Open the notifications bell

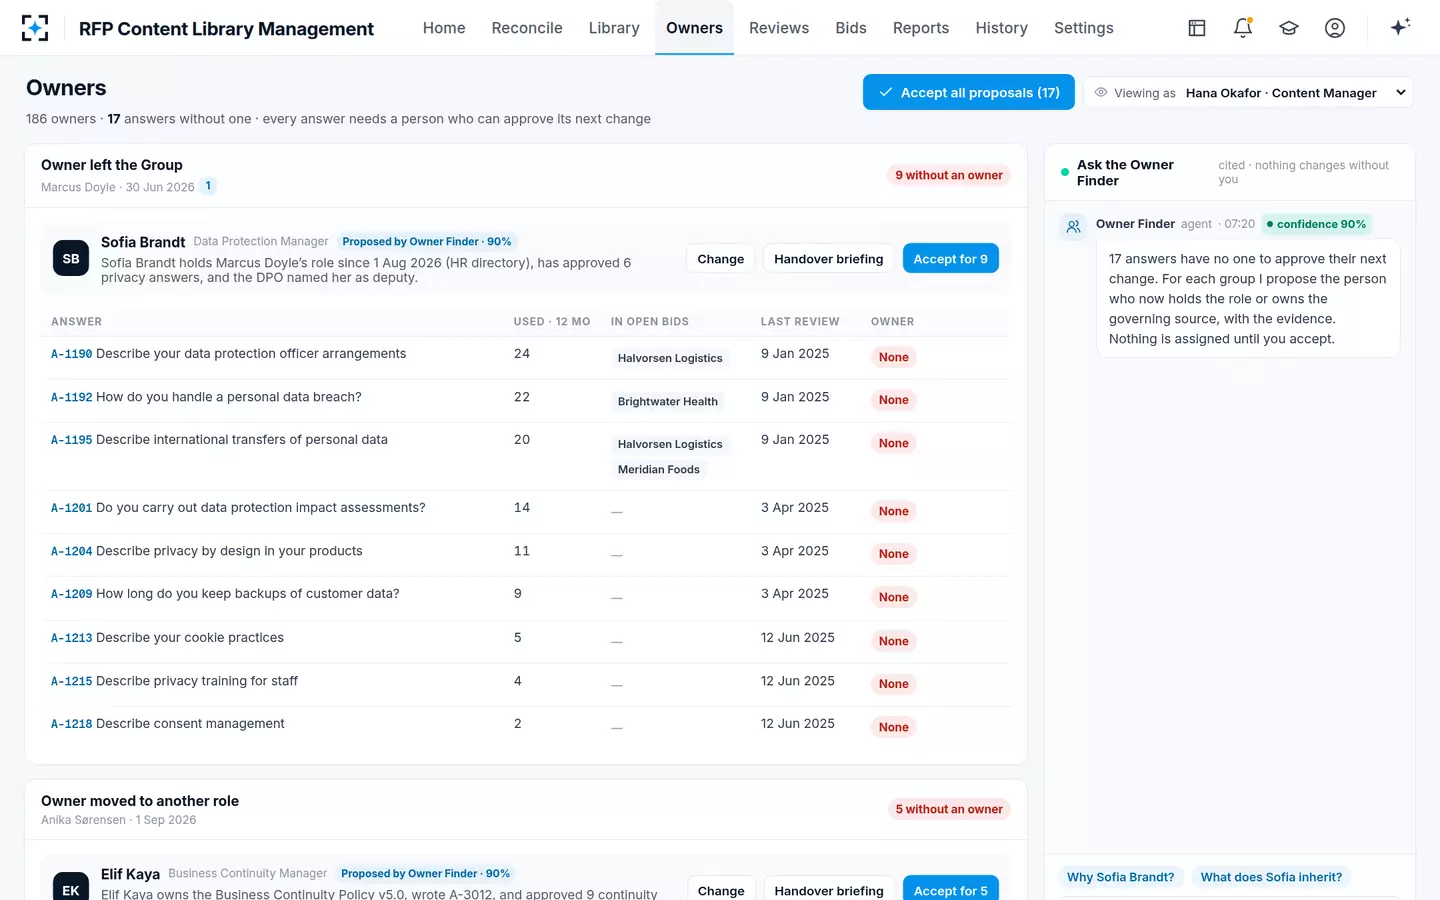point(1243,28)
